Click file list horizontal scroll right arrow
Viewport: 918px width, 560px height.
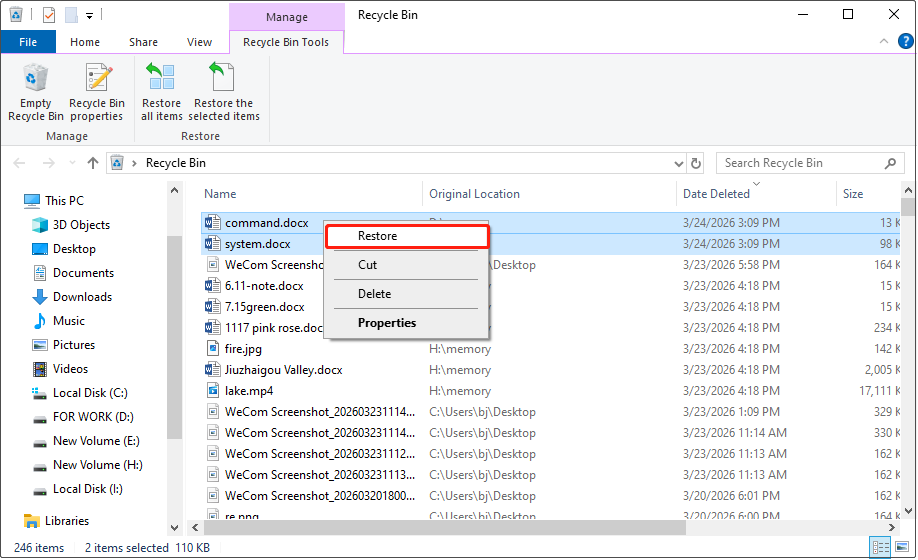pos(892,528)
